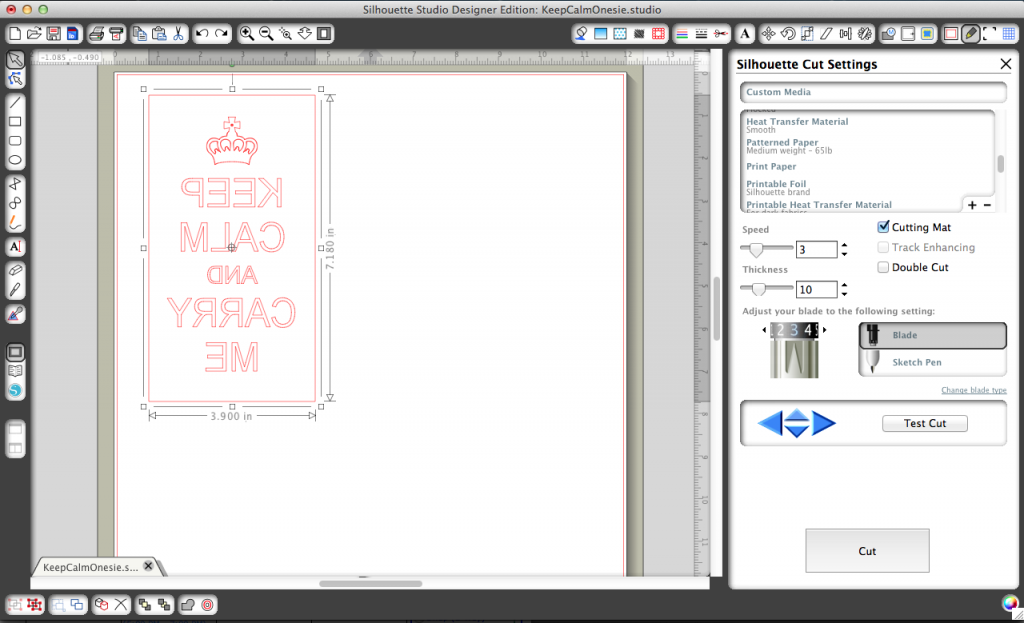Increase Speed with stepper arrows
1024x623 pixels.
click(x=844, y=246)
